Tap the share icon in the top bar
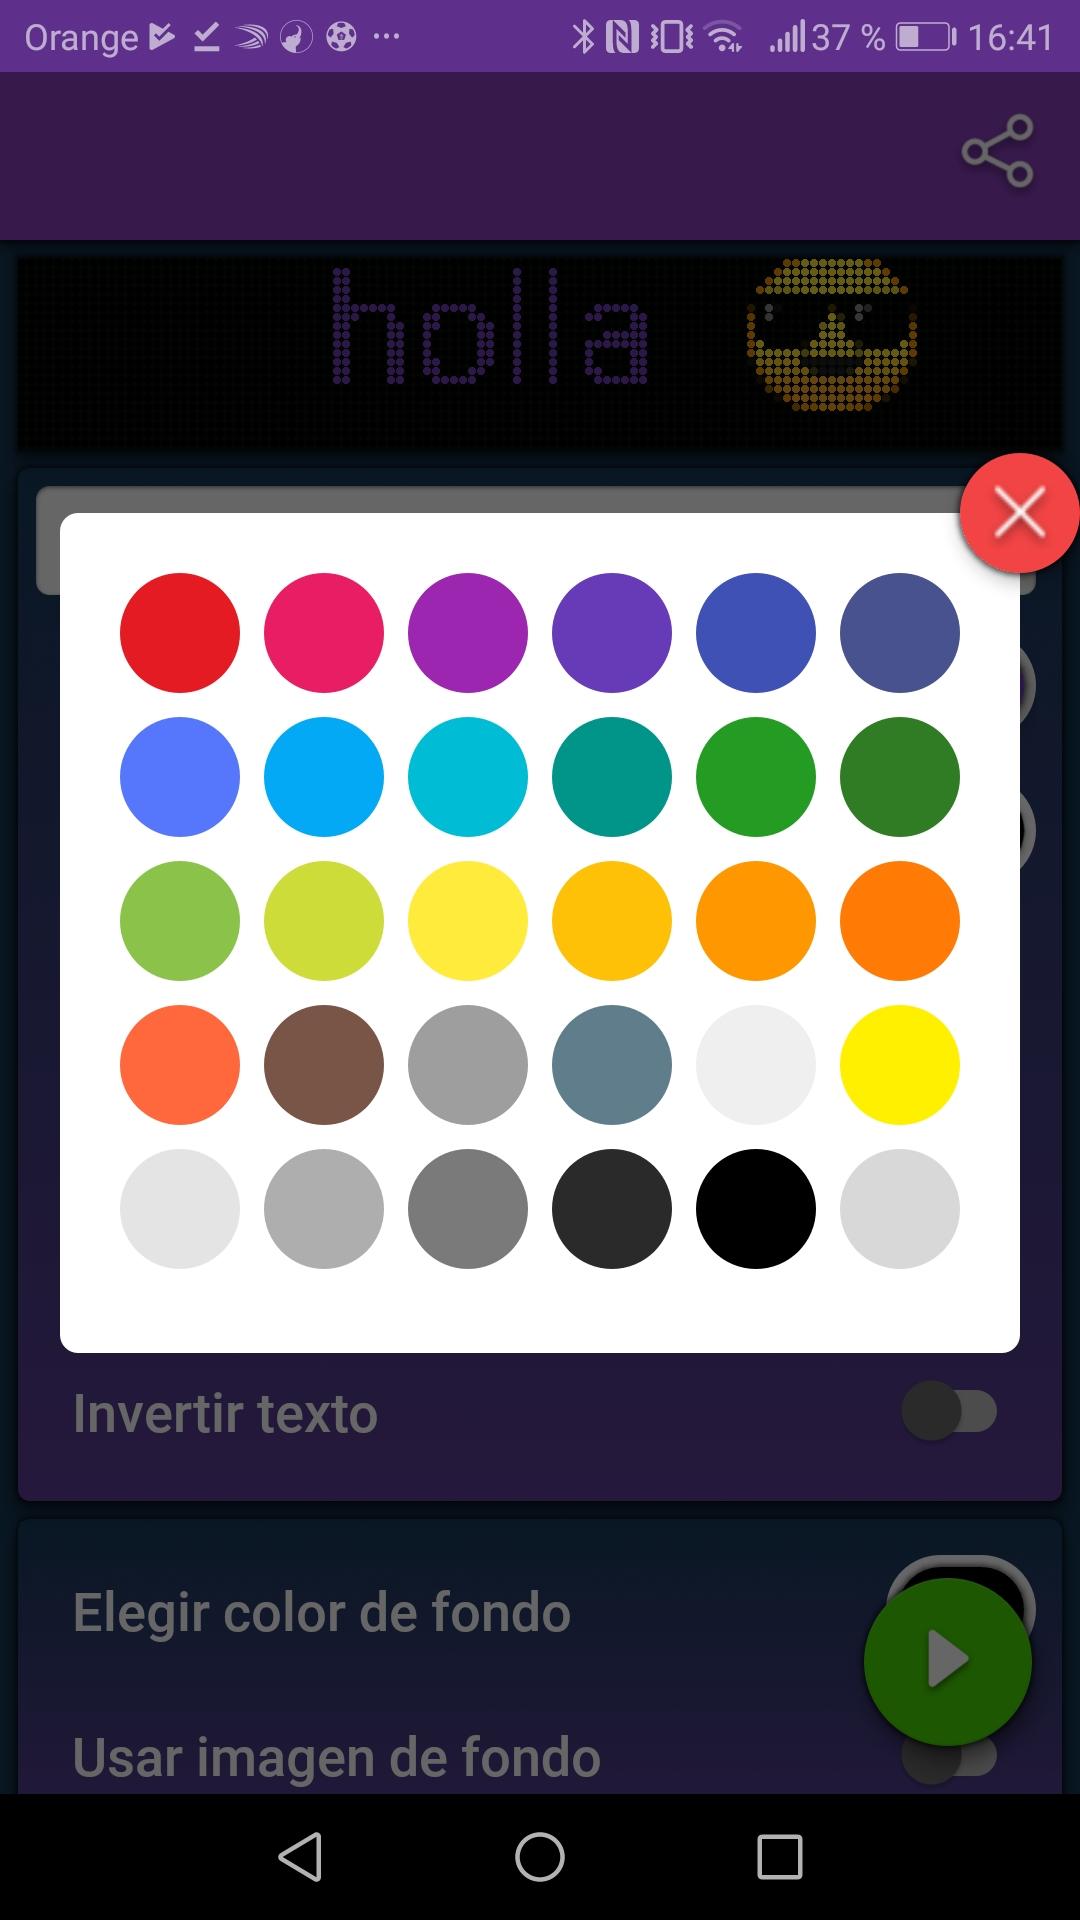This screenshot has width=1080, height=1920. [997, 151]
